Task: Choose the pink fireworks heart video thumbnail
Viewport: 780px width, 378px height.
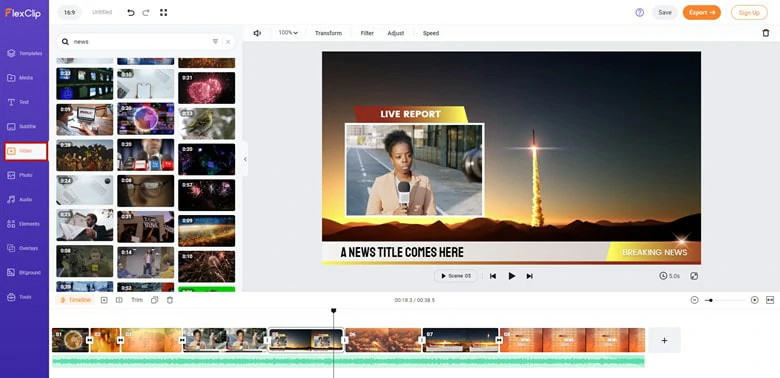Action: [206, 88]
